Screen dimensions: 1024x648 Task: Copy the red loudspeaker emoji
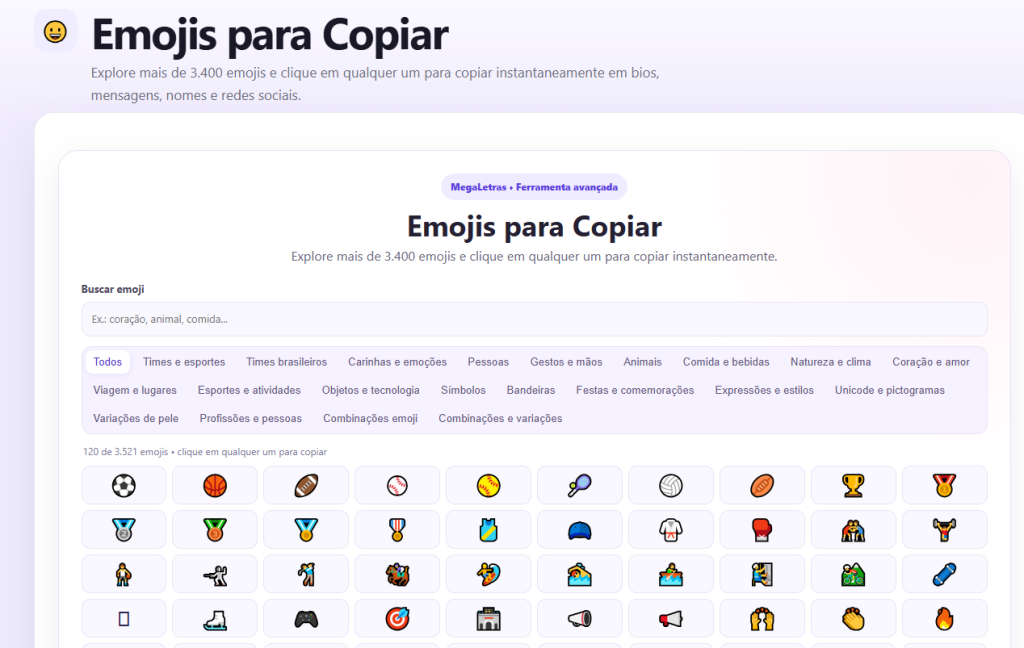(x=671, y=619)
